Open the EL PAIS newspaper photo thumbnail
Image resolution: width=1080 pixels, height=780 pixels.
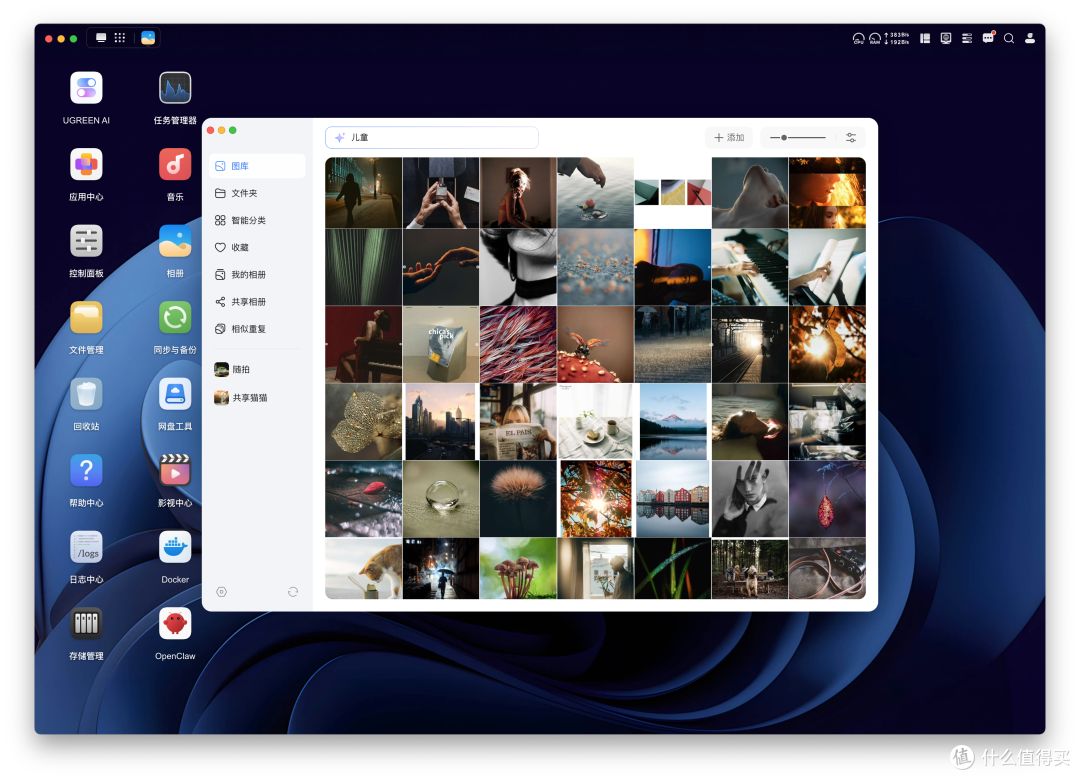[518, 422]
